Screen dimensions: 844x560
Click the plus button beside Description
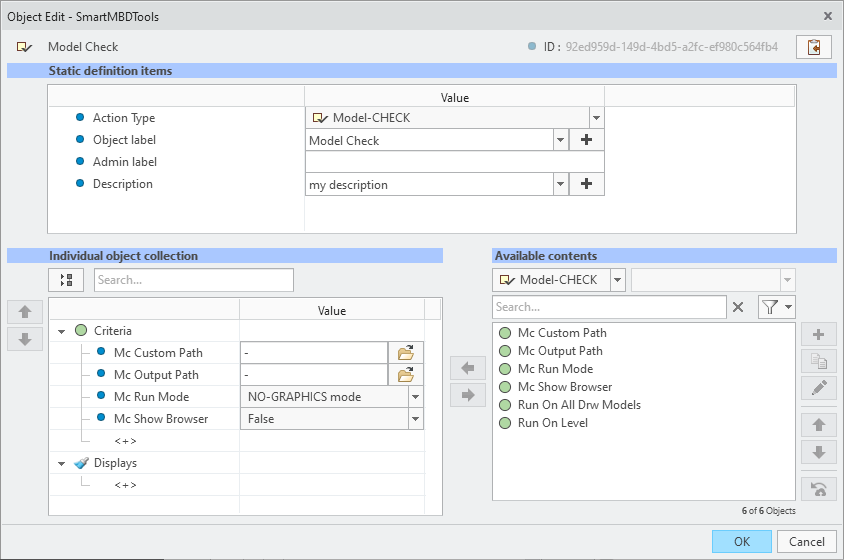pyautogui.click(x=586, y=184)
